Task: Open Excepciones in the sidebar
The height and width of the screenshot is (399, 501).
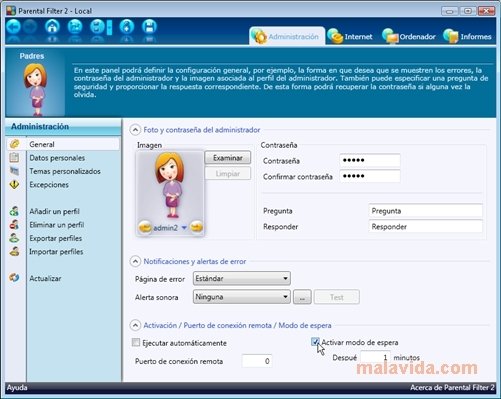Action: click(x=49, y=185)
